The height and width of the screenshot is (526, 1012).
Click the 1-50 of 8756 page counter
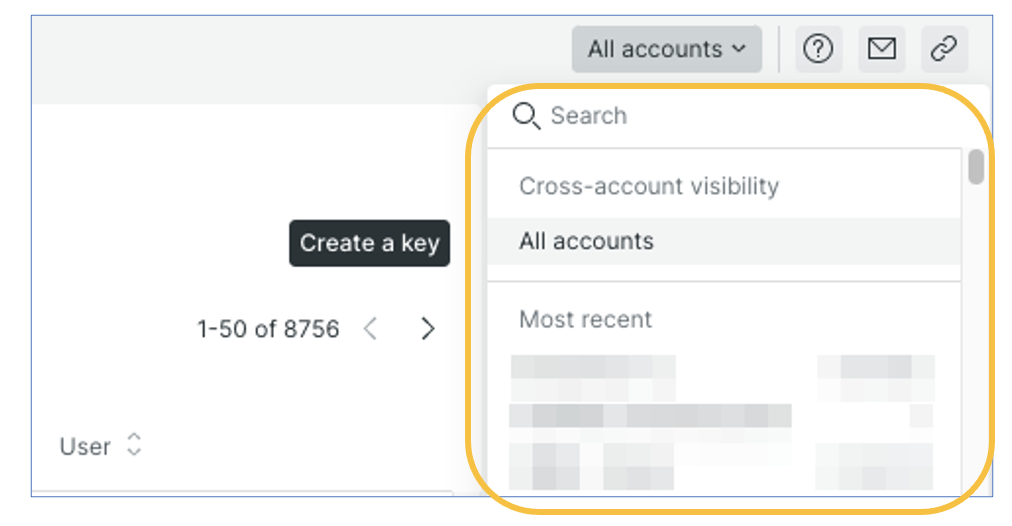268,329
